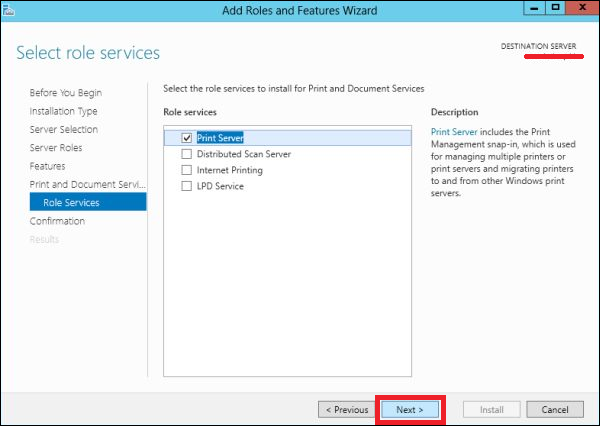Screen dimensions: 600x426
Task: Select the Server Roles step
Action: click(56, 148)
